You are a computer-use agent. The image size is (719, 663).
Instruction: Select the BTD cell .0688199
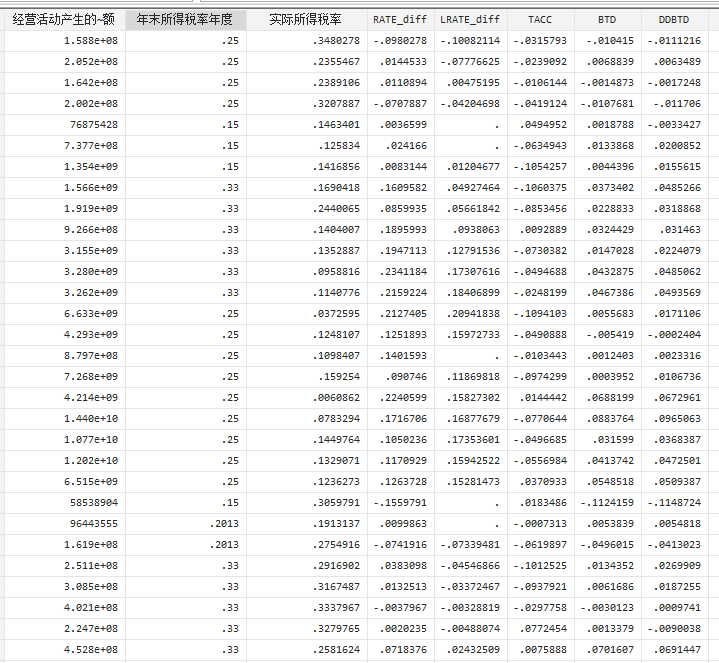coord(606,398)
